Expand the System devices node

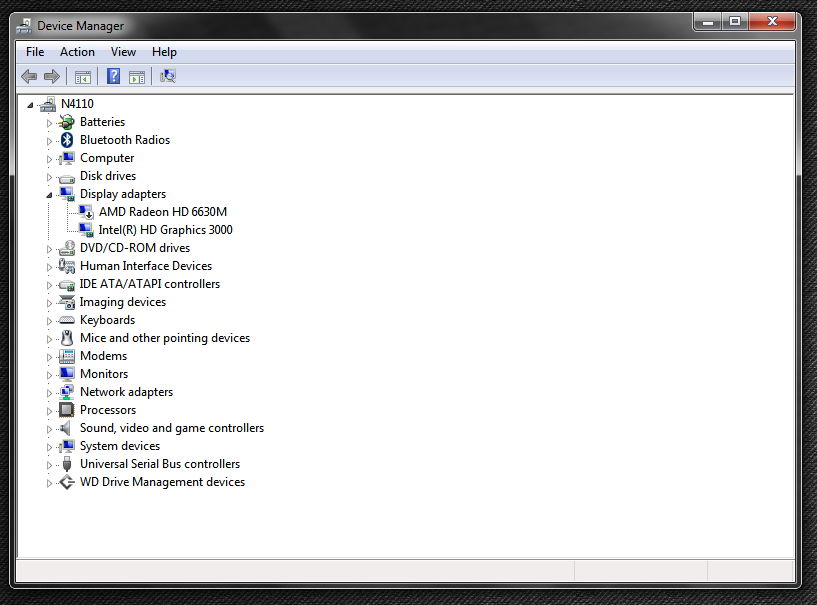pyautogui.click(x=49, y=447)
